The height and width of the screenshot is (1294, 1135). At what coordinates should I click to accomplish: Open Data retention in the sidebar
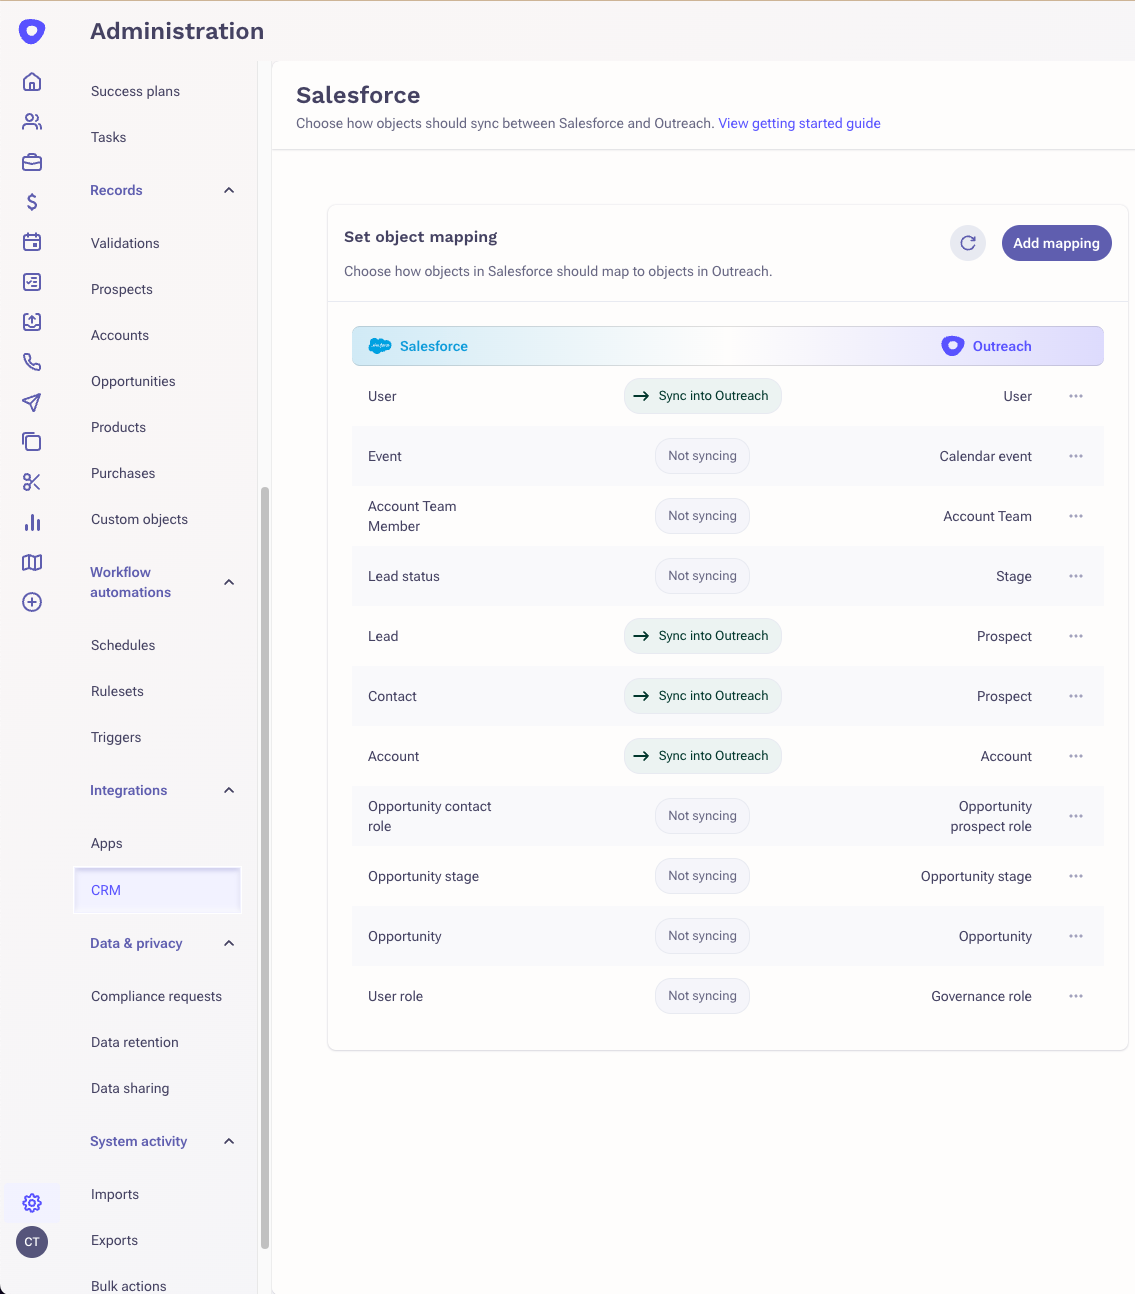tap(135, 1042)
